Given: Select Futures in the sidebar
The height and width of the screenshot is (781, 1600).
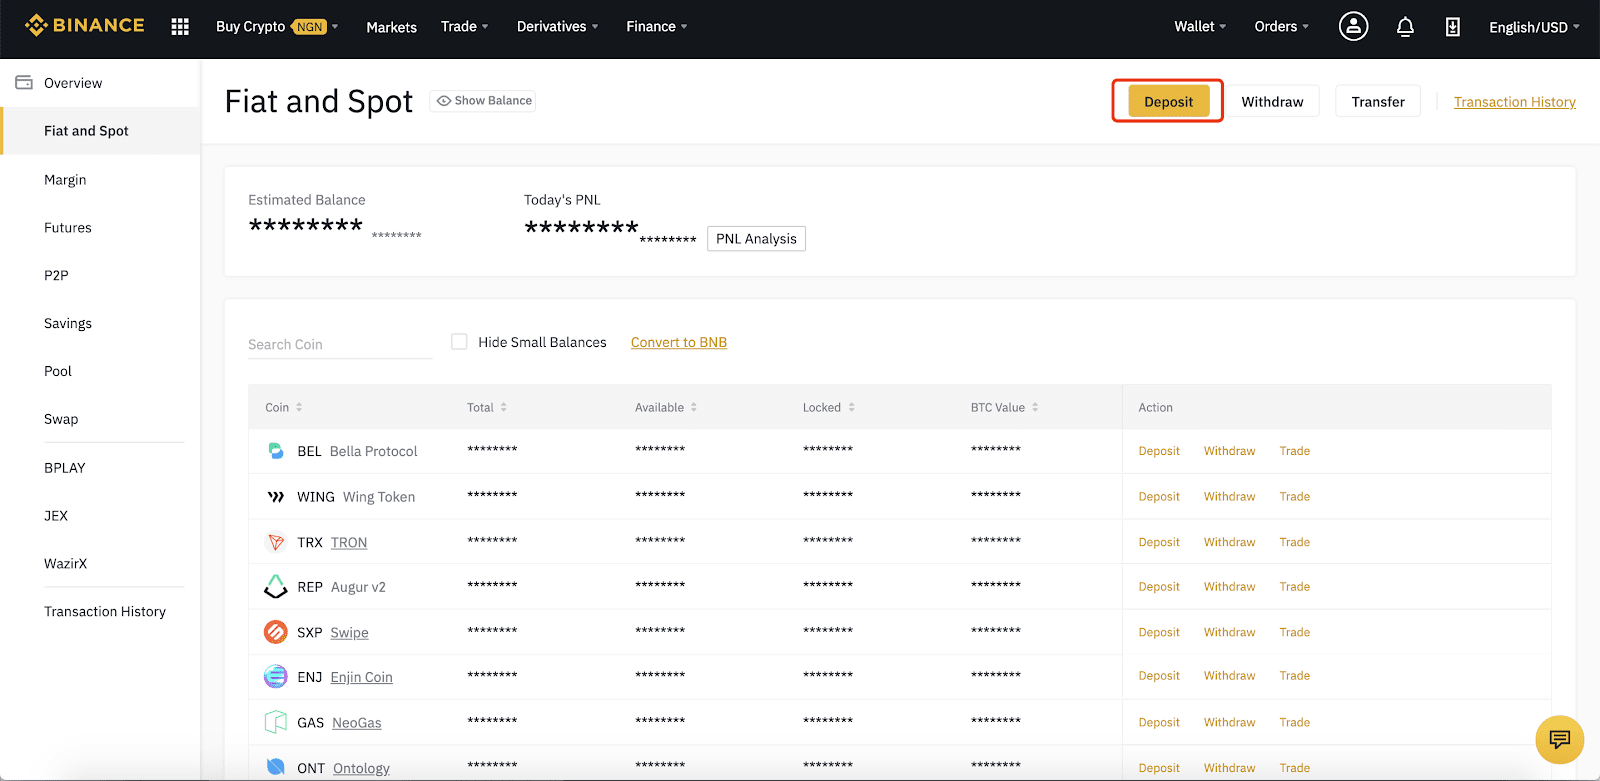Looking at the screenshot, I should point(68,228).
